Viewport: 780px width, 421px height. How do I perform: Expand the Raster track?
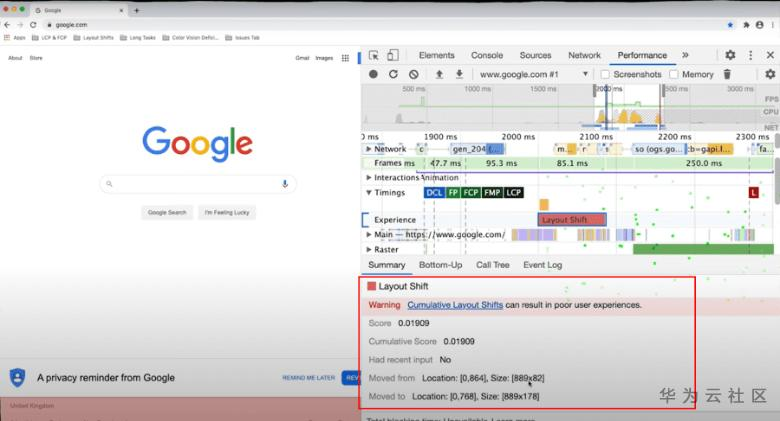pos(369,249)
